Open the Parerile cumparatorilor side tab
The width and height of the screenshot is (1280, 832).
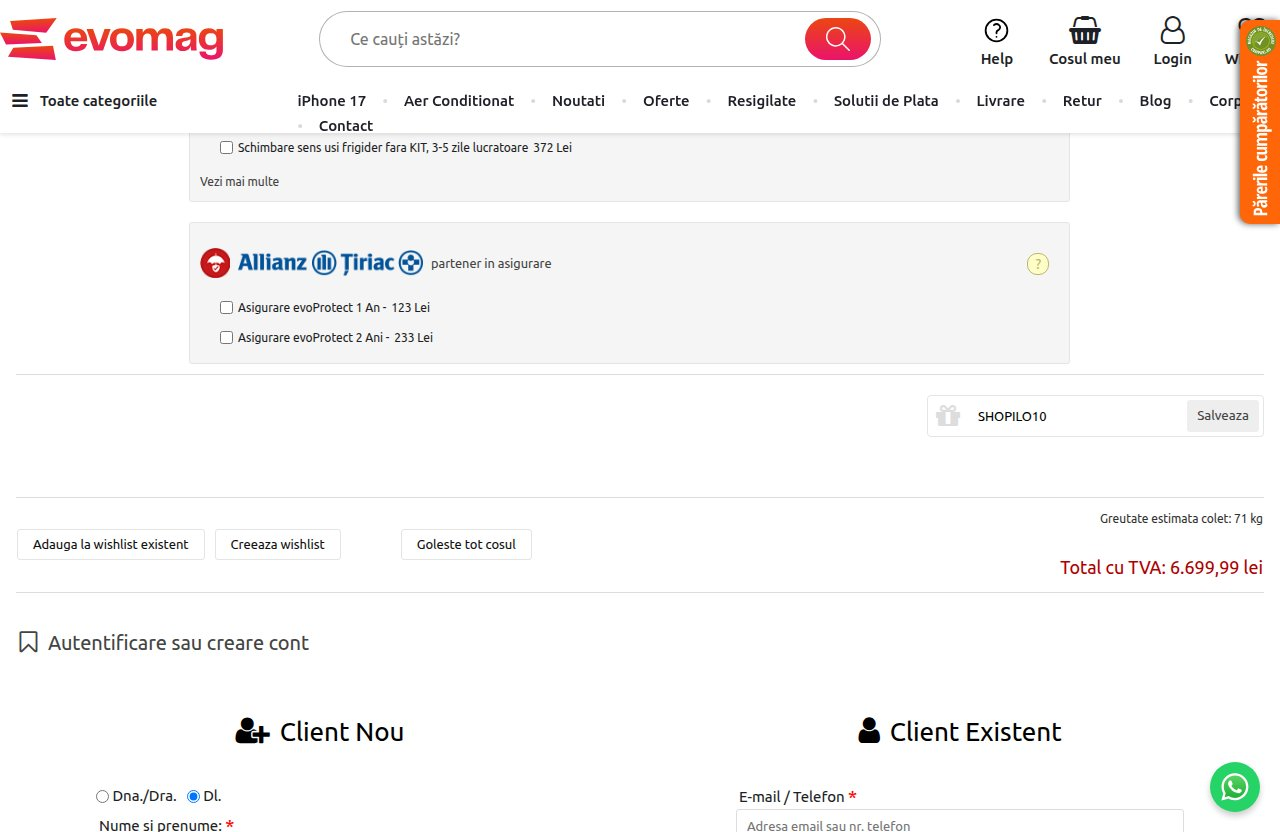coord(1260,122)
